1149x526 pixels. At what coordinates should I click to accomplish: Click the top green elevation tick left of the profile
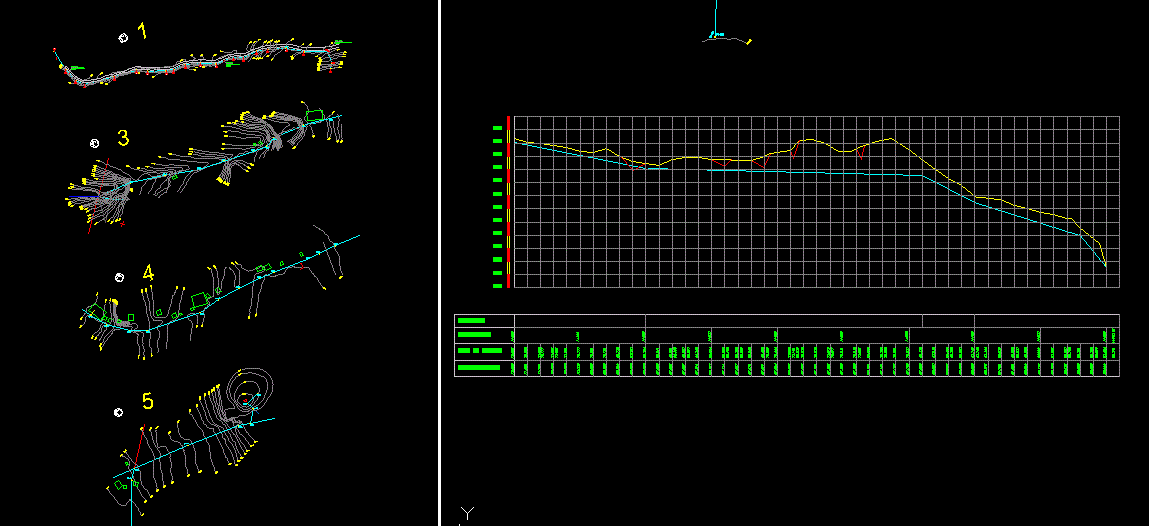pos(497,128)
